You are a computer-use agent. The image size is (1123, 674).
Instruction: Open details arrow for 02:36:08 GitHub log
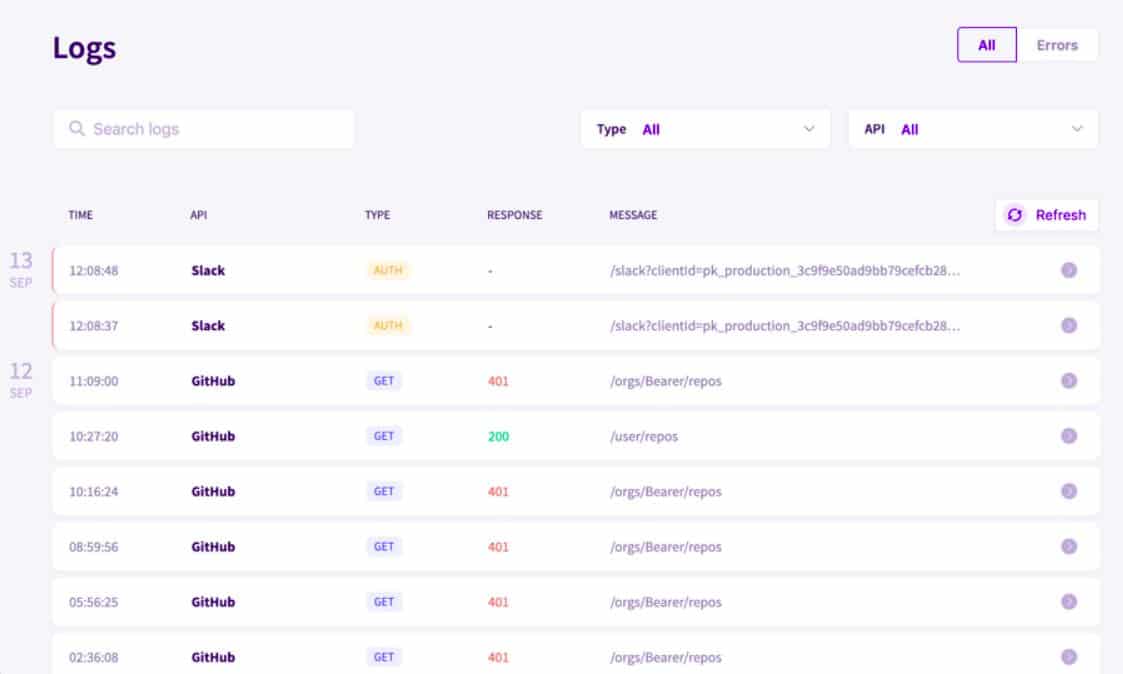[x=1069, y=656]
